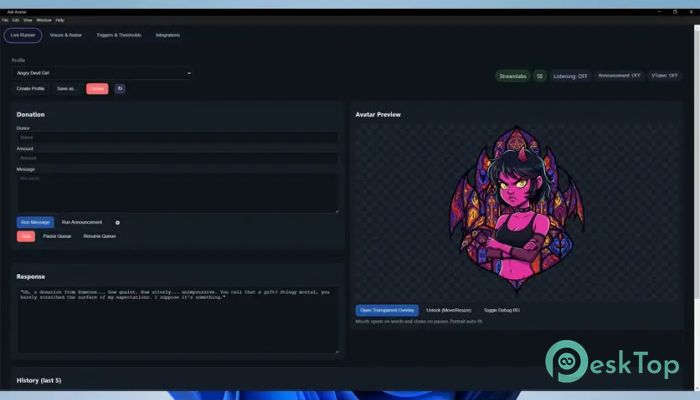Click the Message box resize handle corner
Screen dimensions: 700x400
pyautogui.click(x=337, y=211)
